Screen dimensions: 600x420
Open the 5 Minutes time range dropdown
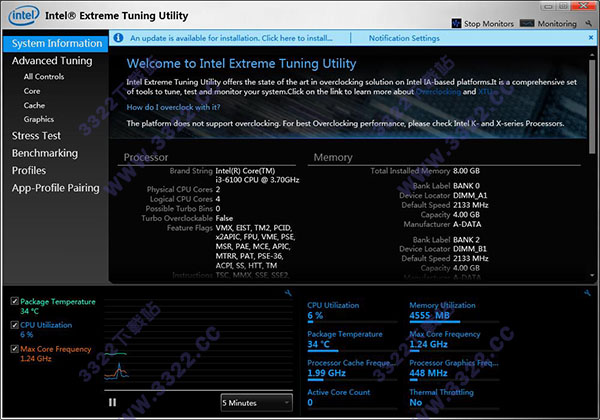pos(256,403)
